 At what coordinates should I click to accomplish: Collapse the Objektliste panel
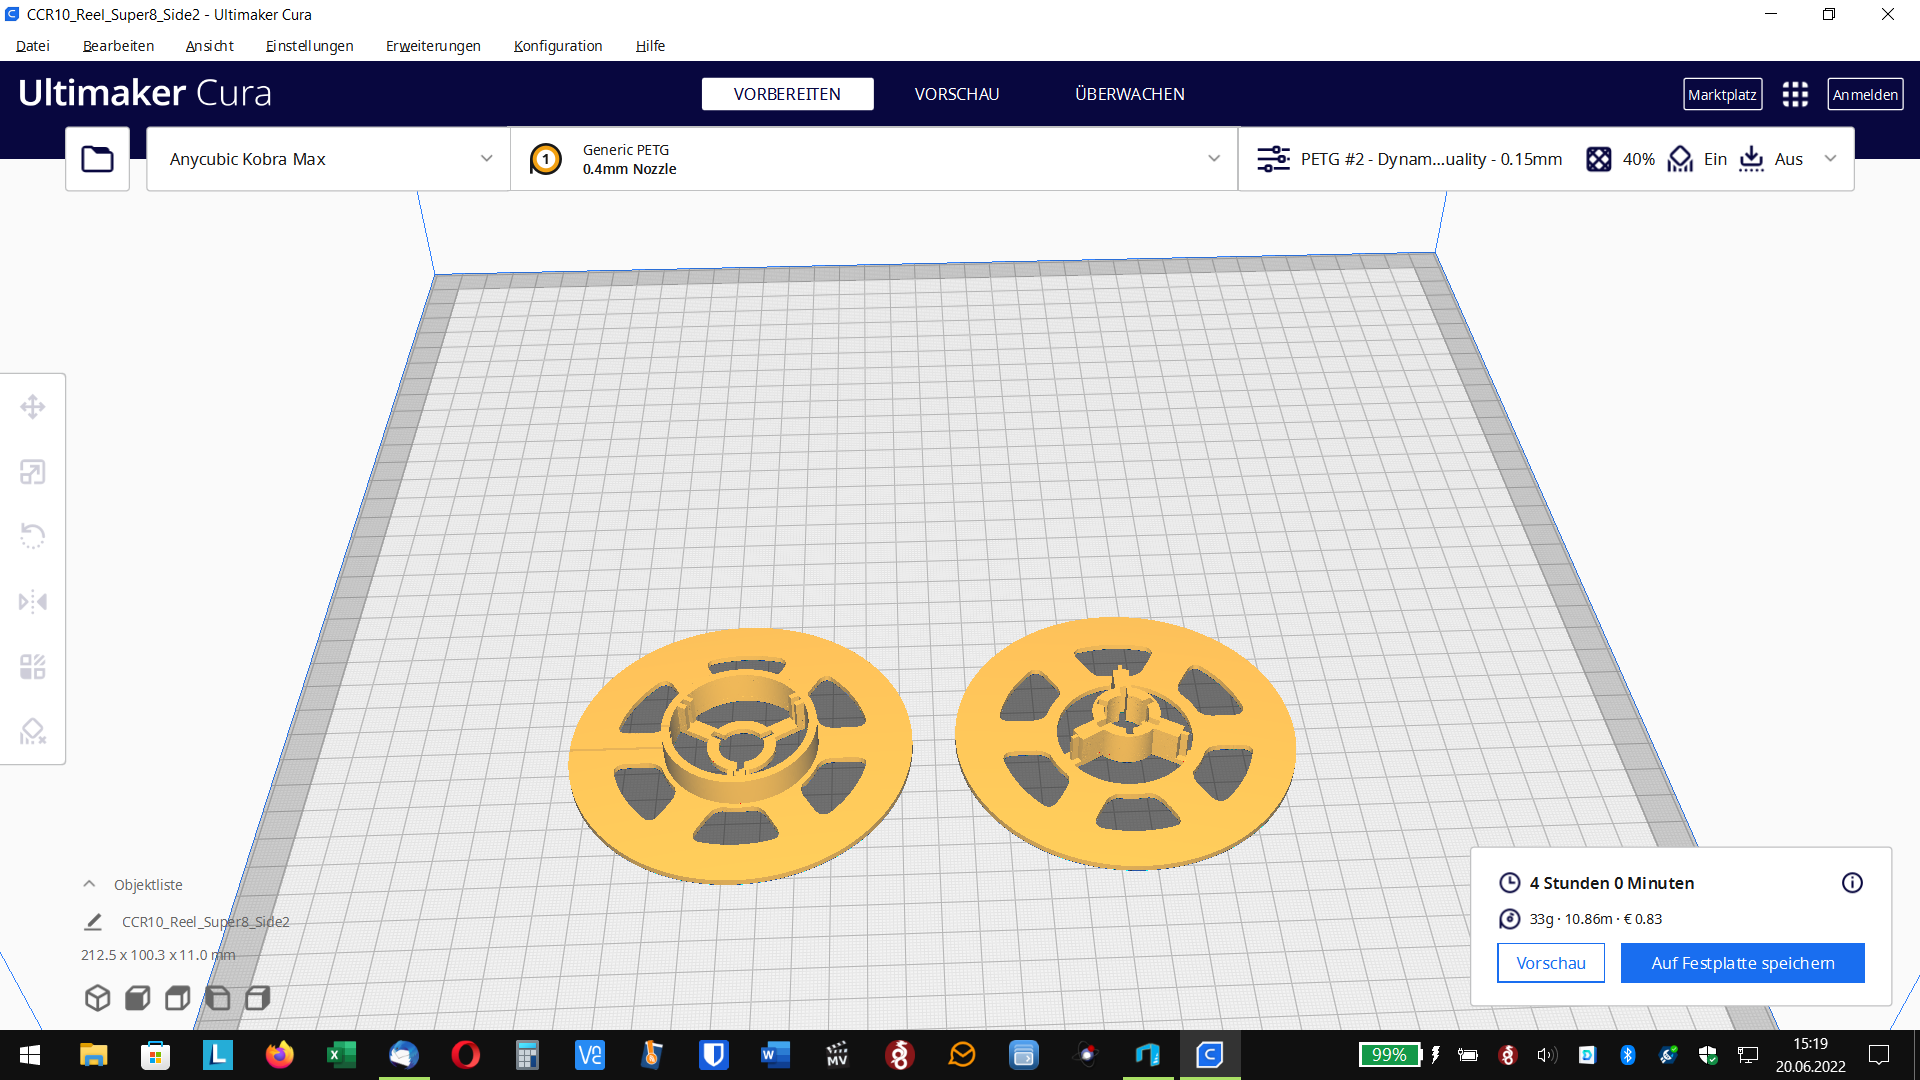pyautogui.click(x=89, y=885)
